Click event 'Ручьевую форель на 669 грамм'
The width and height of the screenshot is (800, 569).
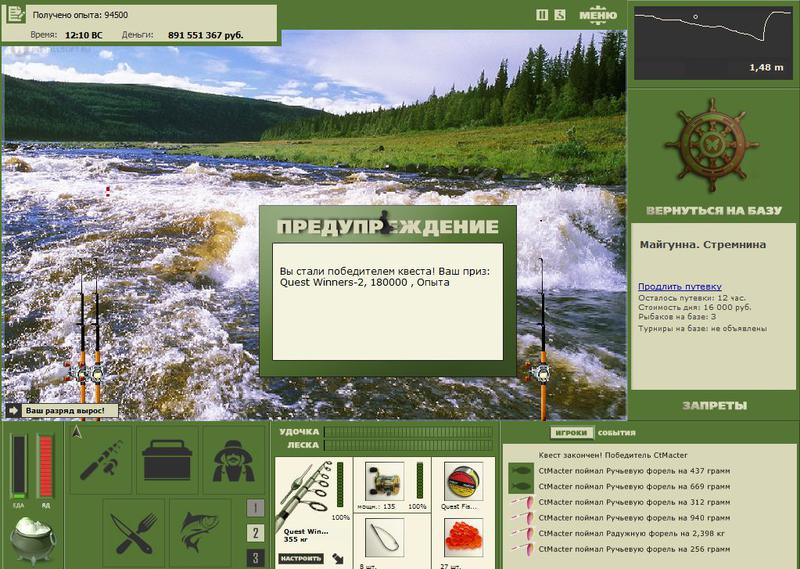pyautogui.click(x=634, y=486)
